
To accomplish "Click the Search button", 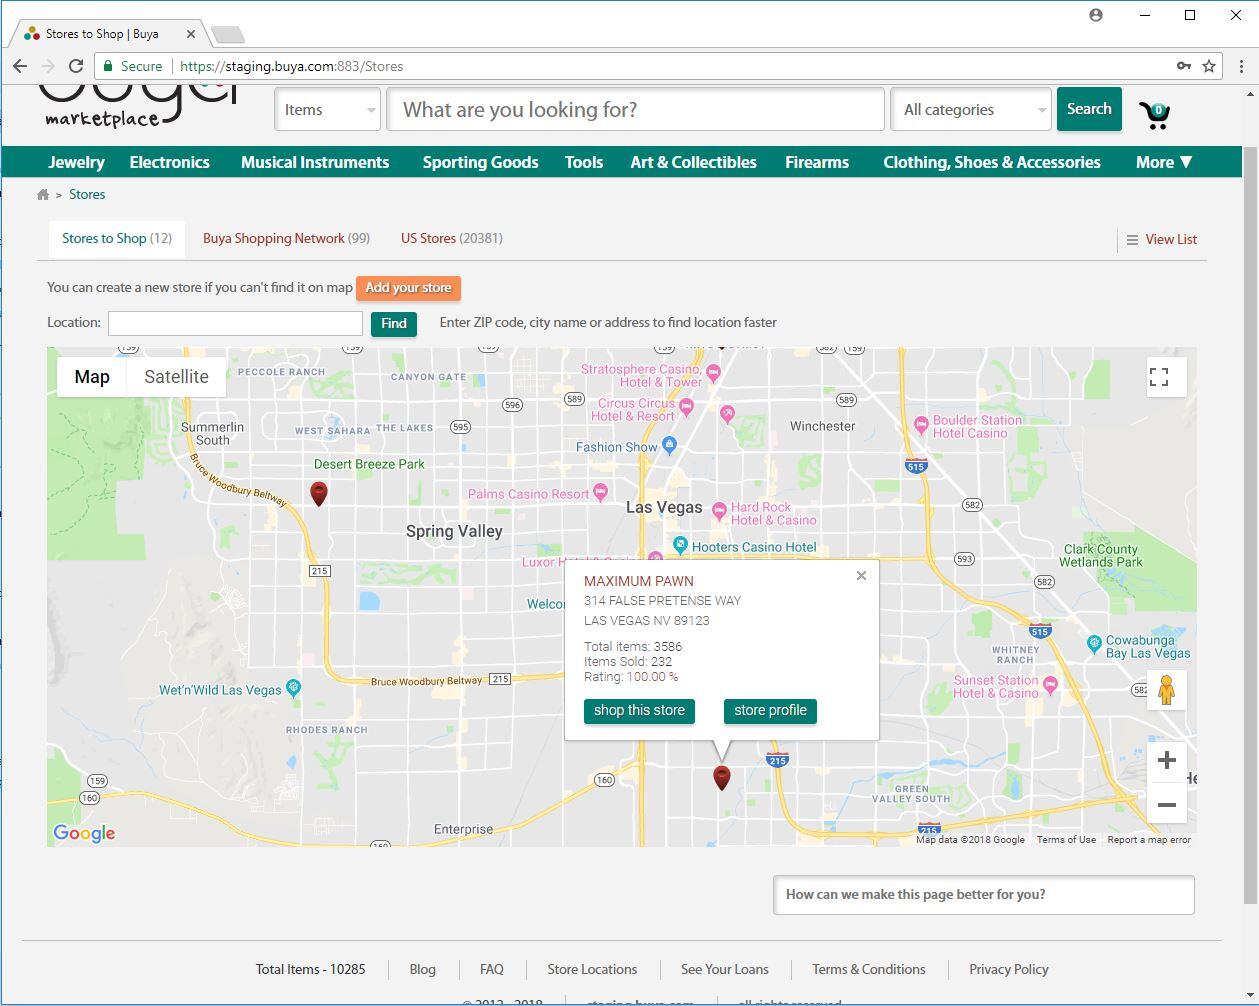I will click(1089, 109).
